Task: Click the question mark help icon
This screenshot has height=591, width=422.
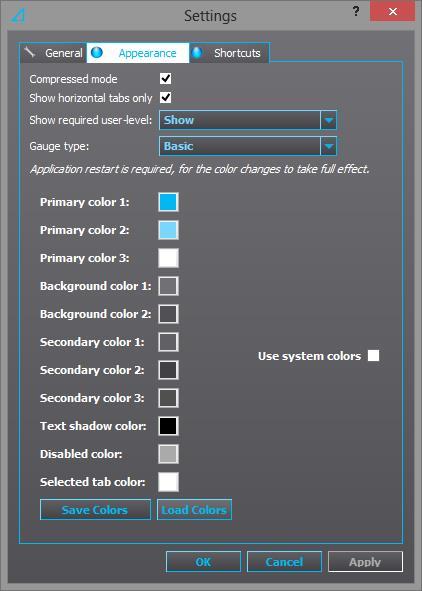Action: click(356, 11)
